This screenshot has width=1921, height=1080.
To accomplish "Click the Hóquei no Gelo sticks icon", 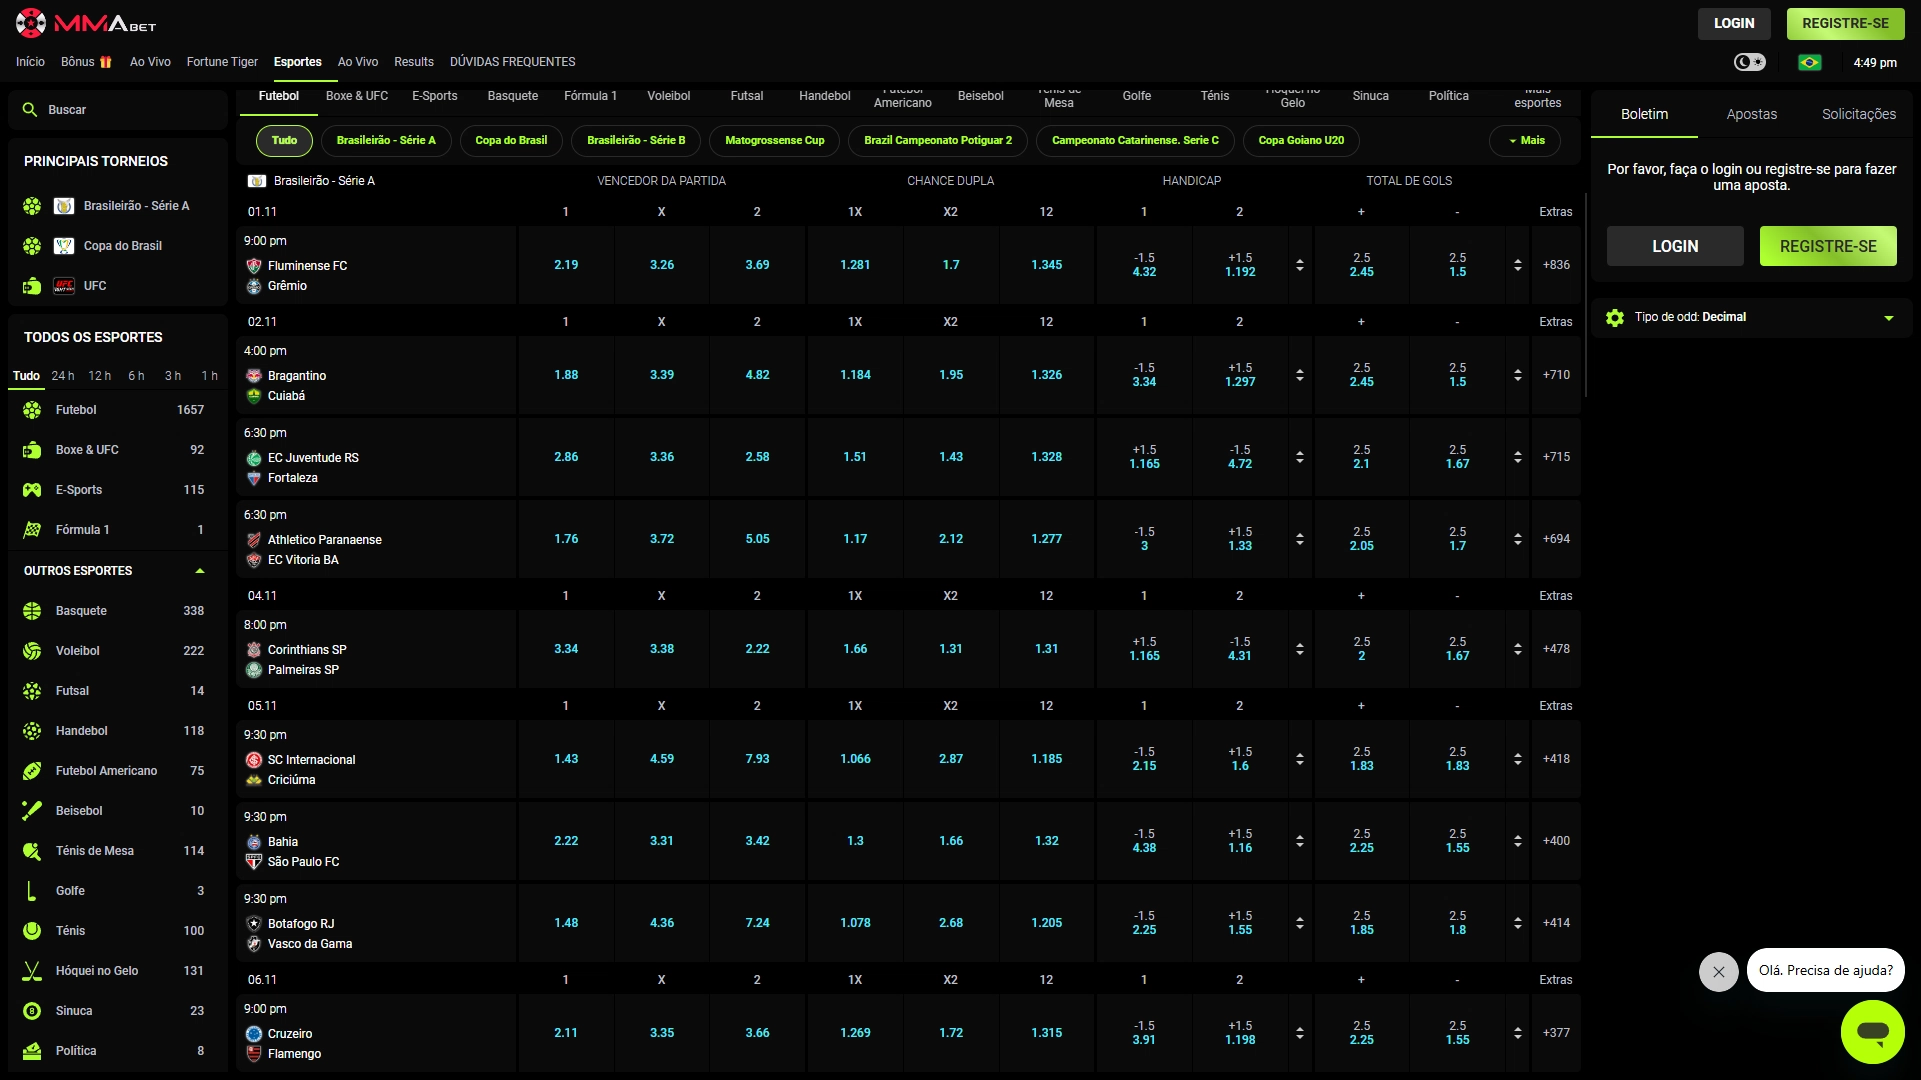I will click(x=32, y=971).
